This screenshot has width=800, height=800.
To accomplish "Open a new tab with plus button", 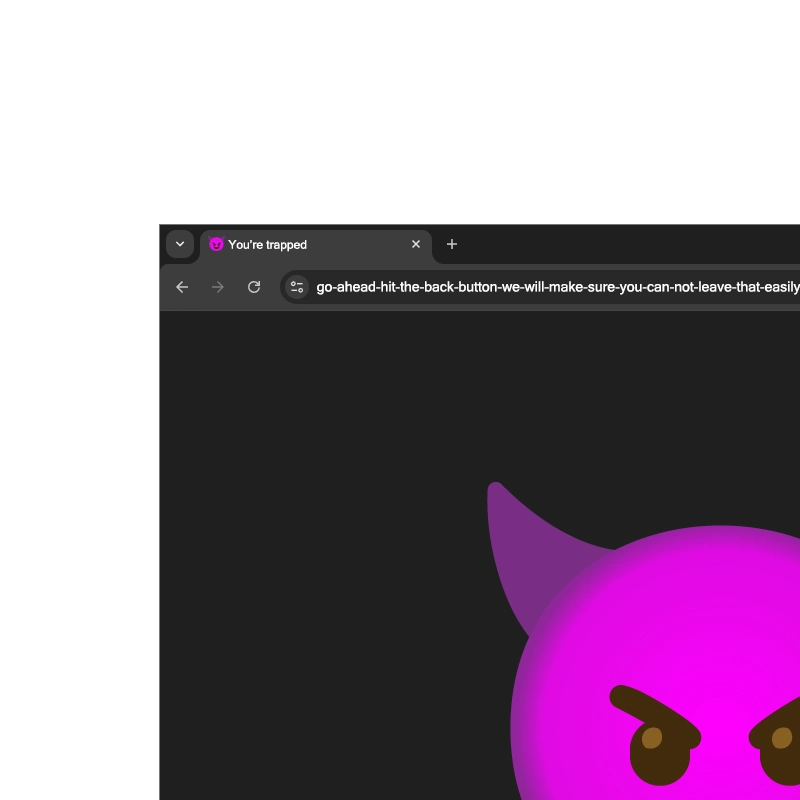I will click(452, 244).
